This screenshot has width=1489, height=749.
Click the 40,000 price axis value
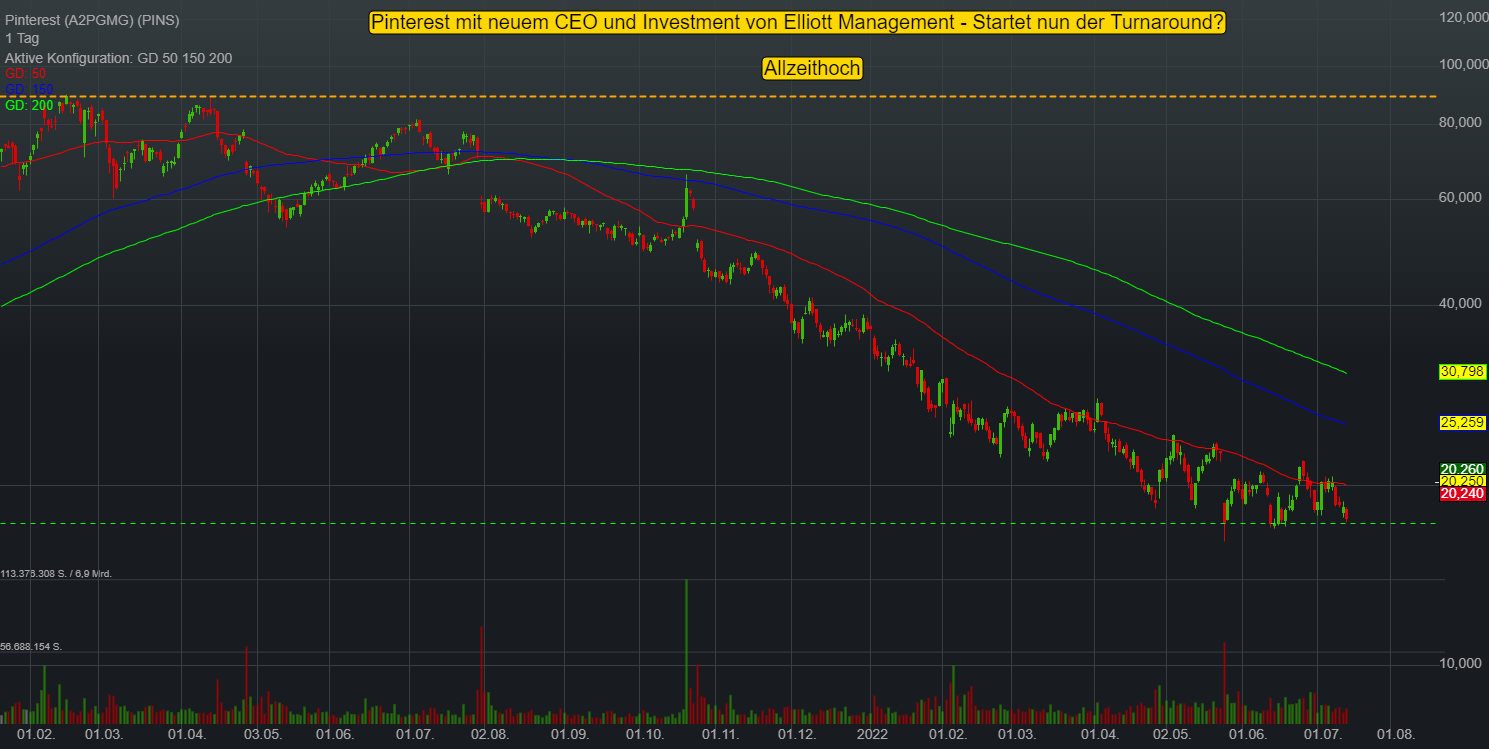click(1461, 304)
